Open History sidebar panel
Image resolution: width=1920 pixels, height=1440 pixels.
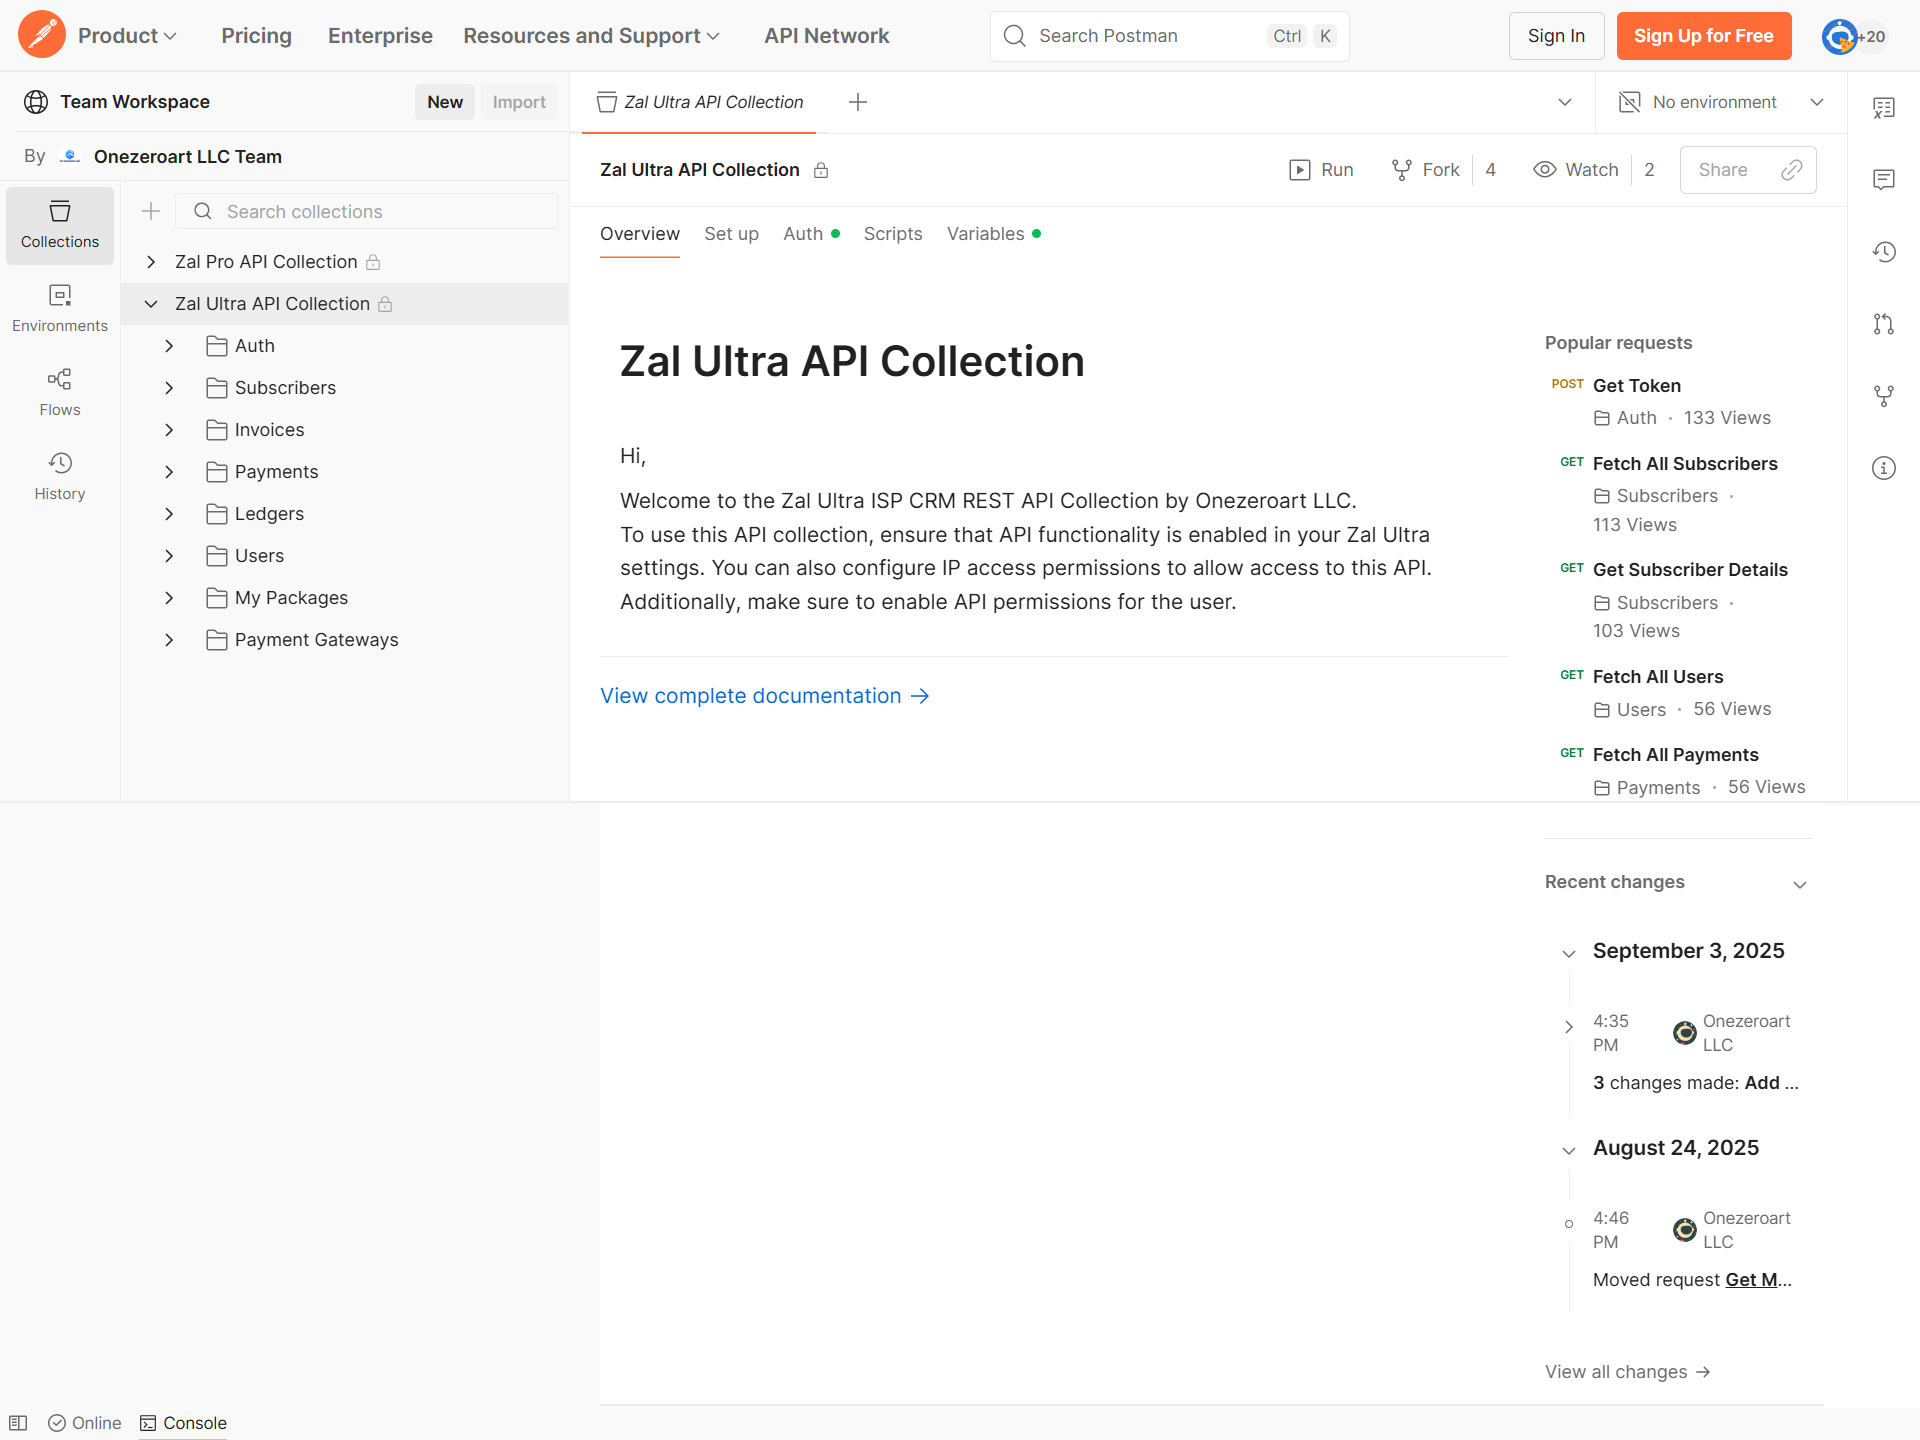(60, 477)
